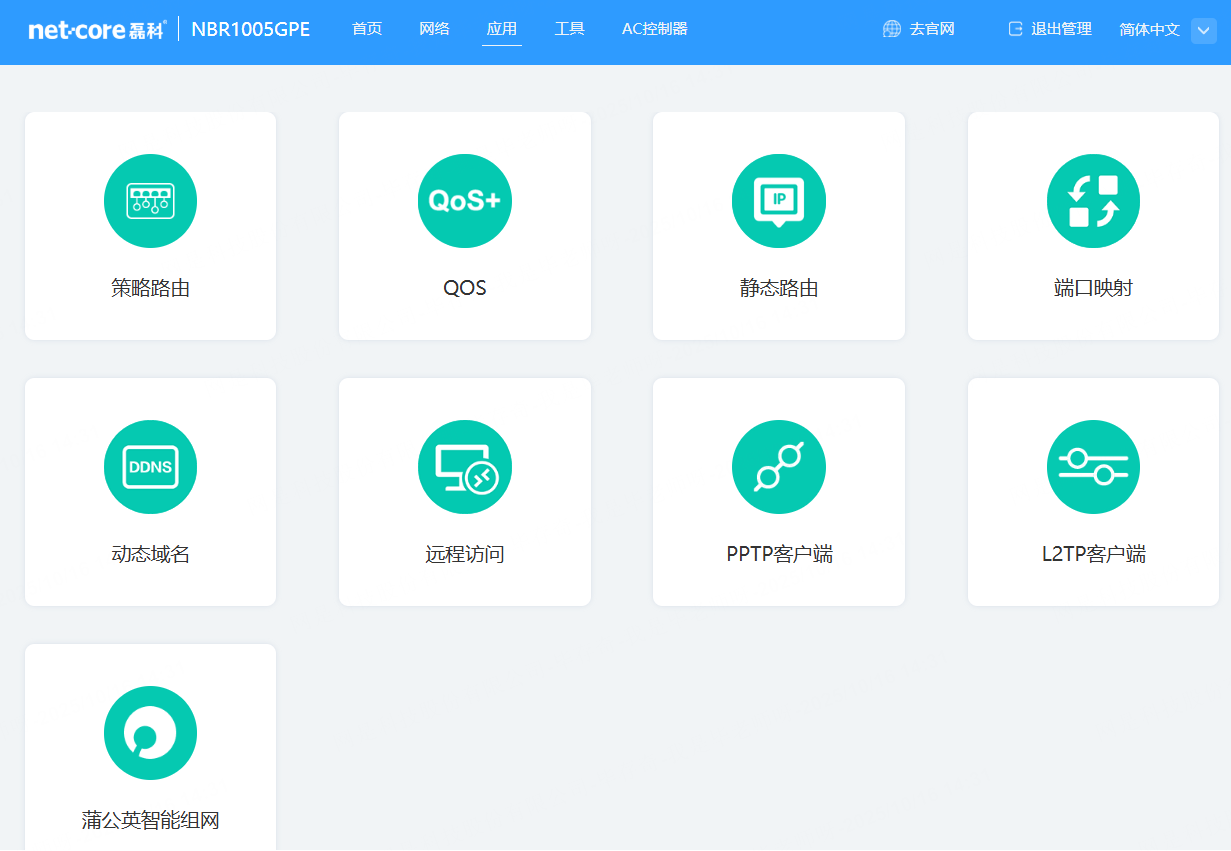Click the QOS card label
Screen dimensions: 1231x851
click(x=465, y=289)
